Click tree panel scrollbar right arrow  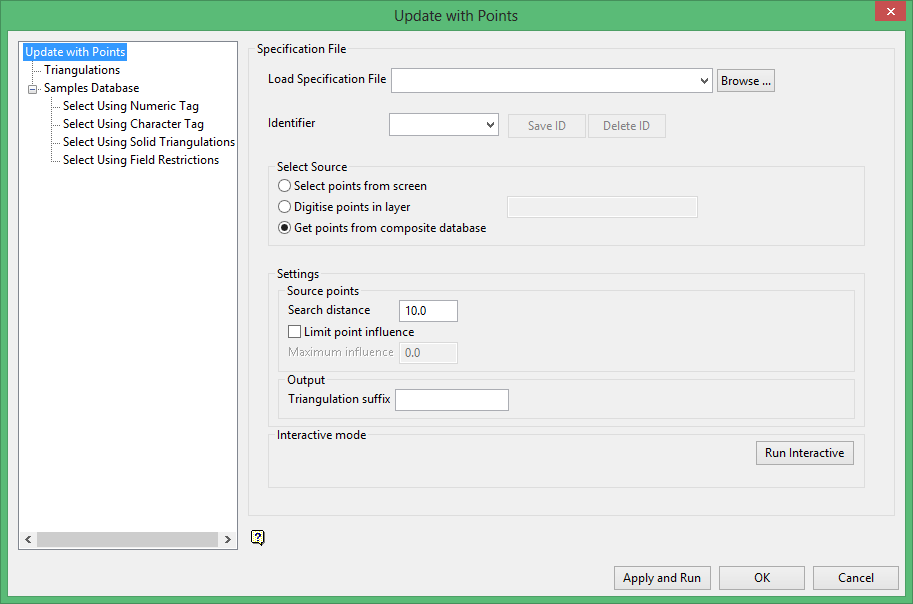[x=228, y=540]
